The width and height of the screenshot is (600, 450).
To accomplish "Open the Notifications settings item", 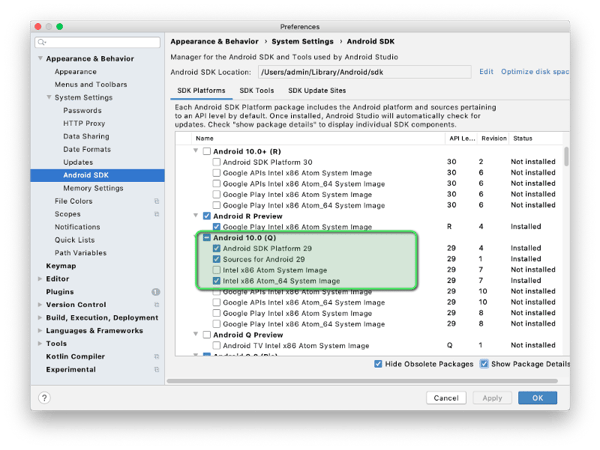I will (77, 227).
